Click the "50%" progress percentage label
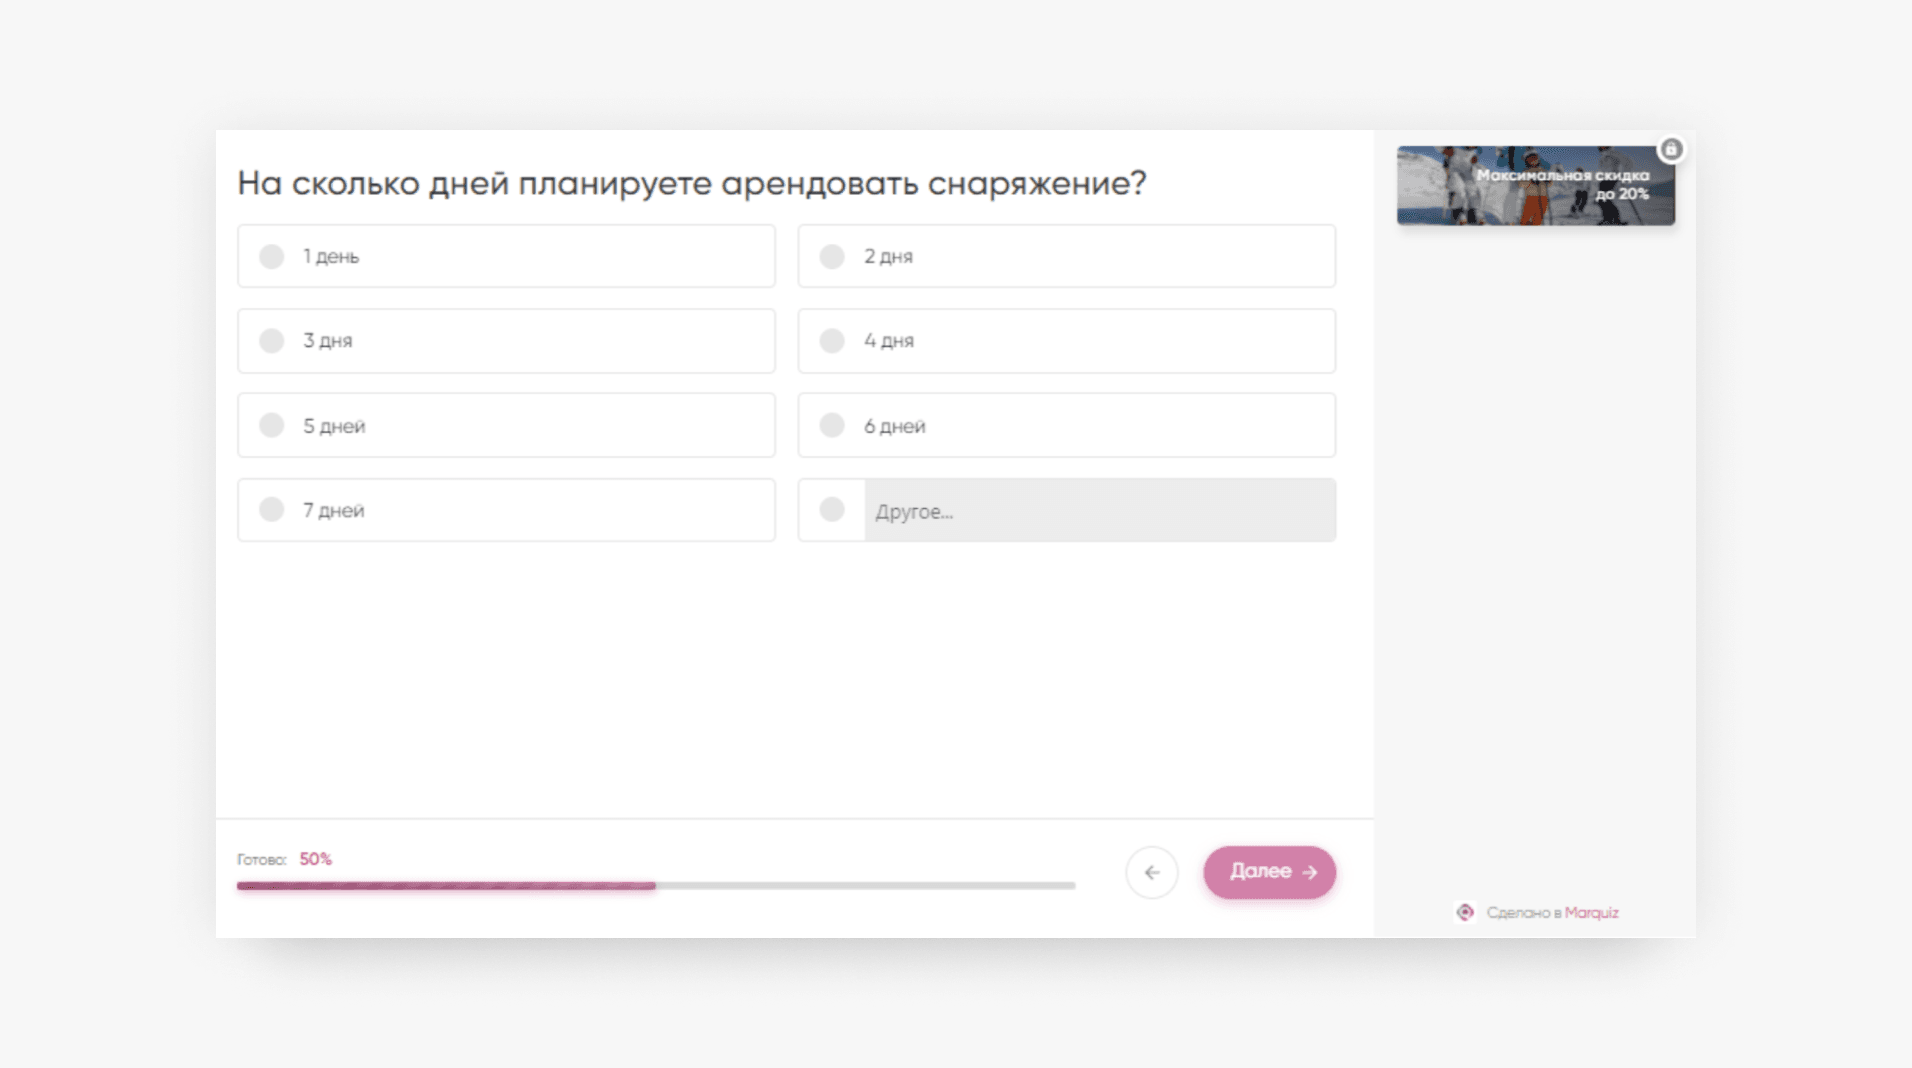The image size is (1912, 1068). click(x=315, y=859)
